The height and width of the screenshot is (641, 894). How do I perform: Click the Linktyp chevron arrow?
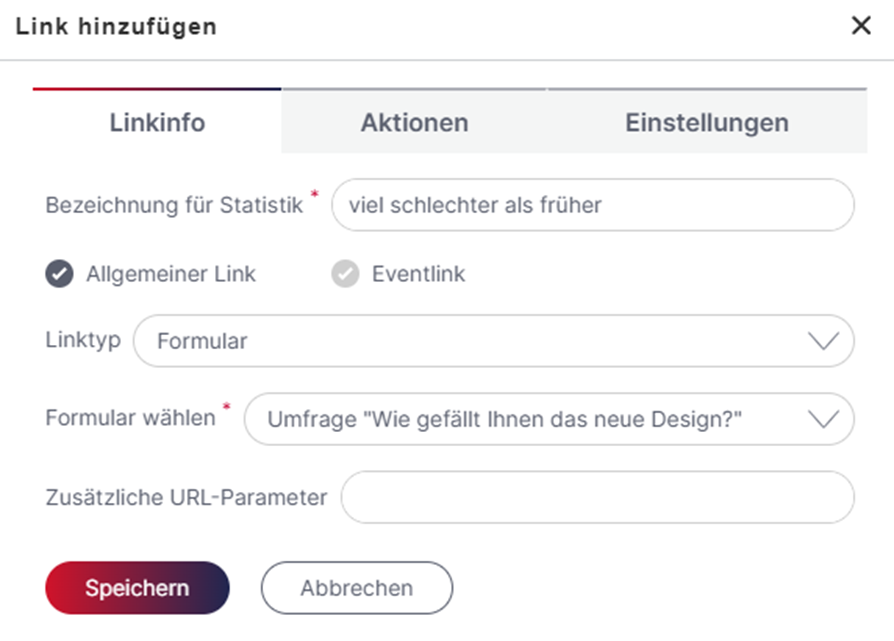tap(823, 341)
